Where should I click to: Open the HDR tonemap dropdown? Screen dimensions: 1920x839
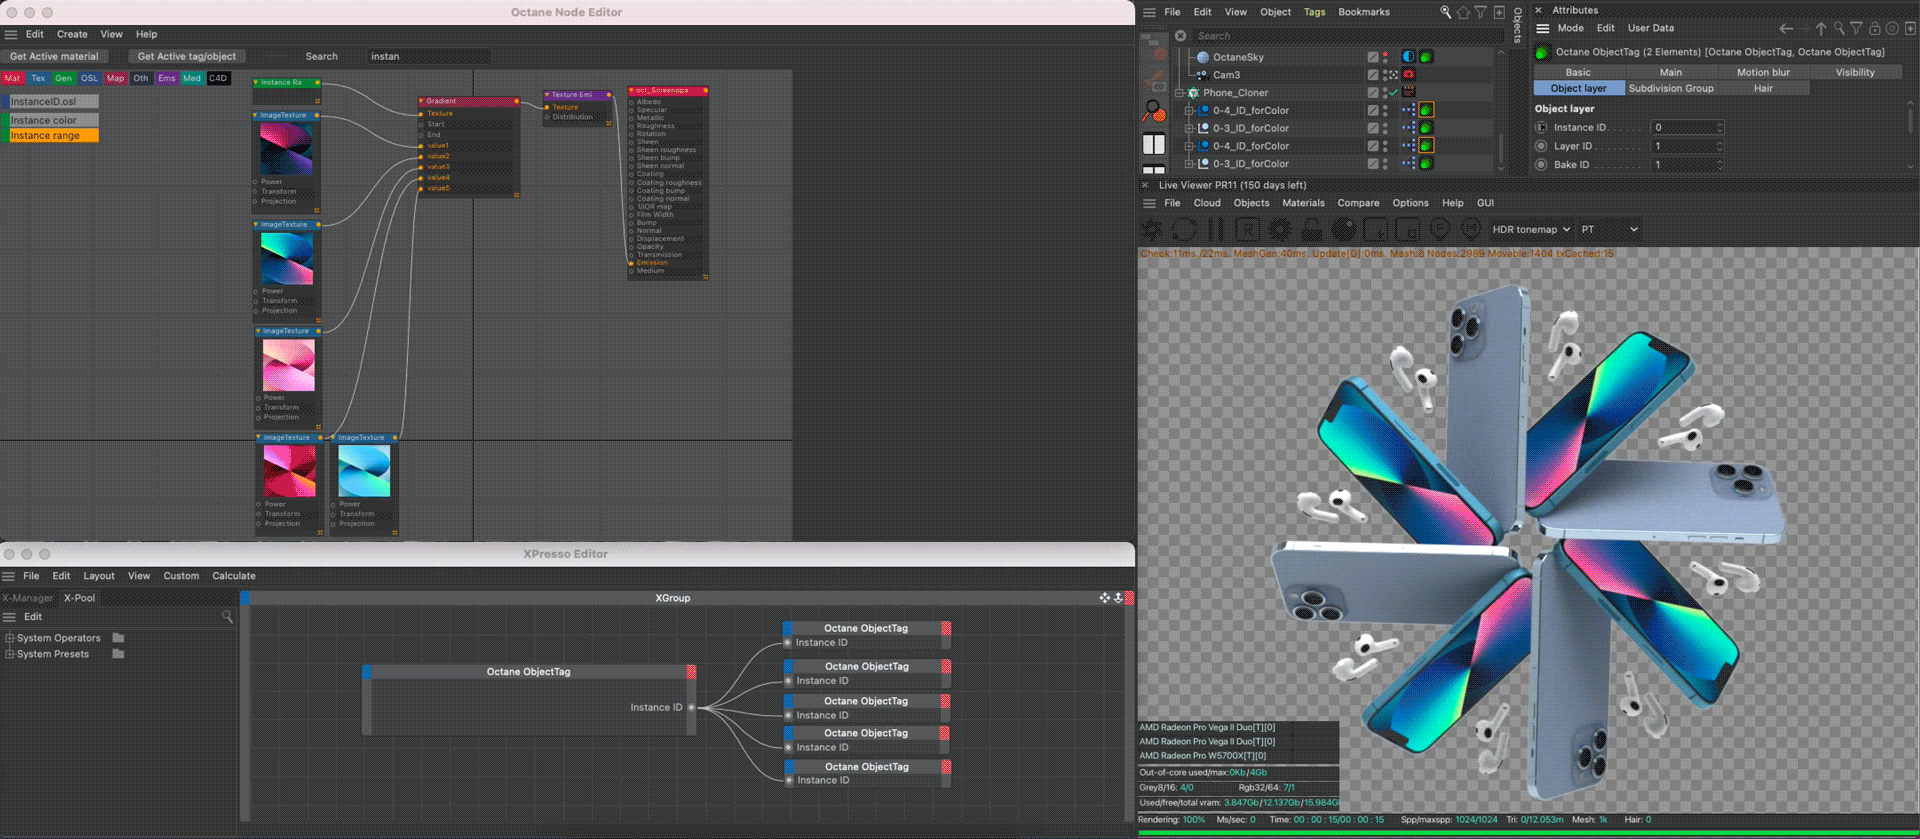click(x=1531, y=230)
